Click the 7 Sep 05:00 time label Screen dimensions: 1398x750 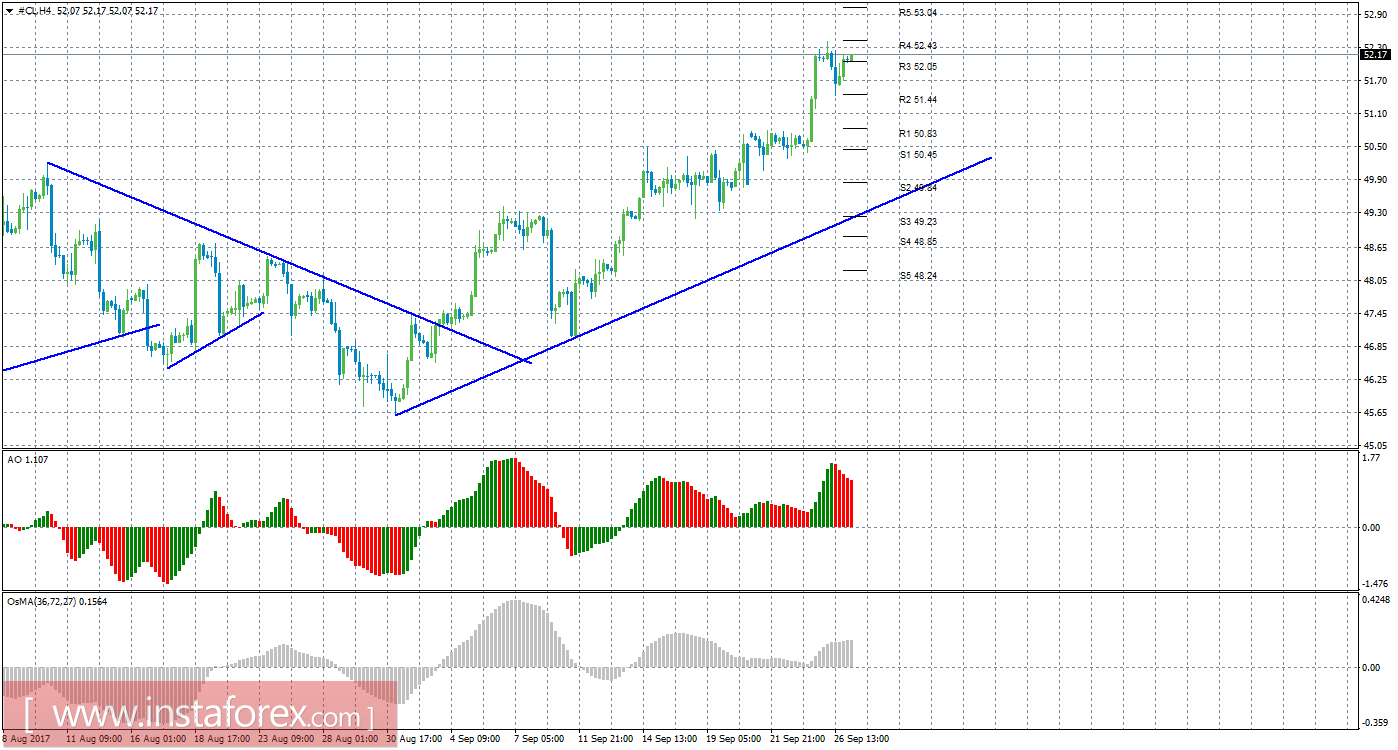540,739
